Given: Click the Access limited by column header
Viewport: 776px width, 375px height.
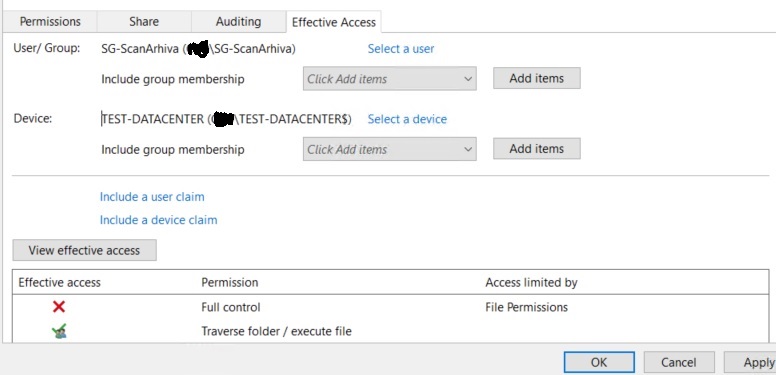Looking at the screenshot, I should pos(531,283).
